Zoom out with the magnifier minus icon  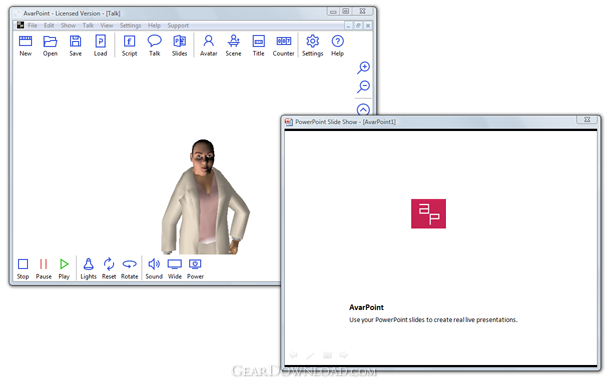(363, 86)
